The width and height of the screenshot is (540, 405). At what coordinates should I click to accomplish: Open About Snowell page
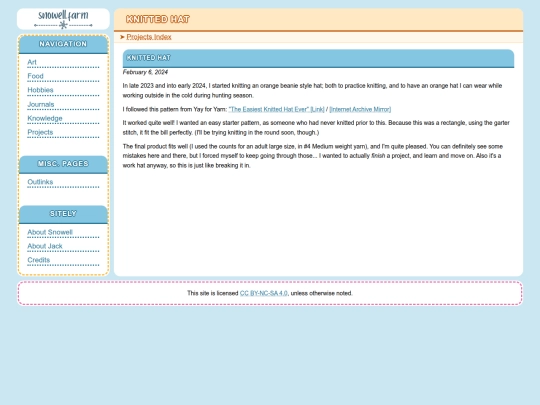(50, 232)
